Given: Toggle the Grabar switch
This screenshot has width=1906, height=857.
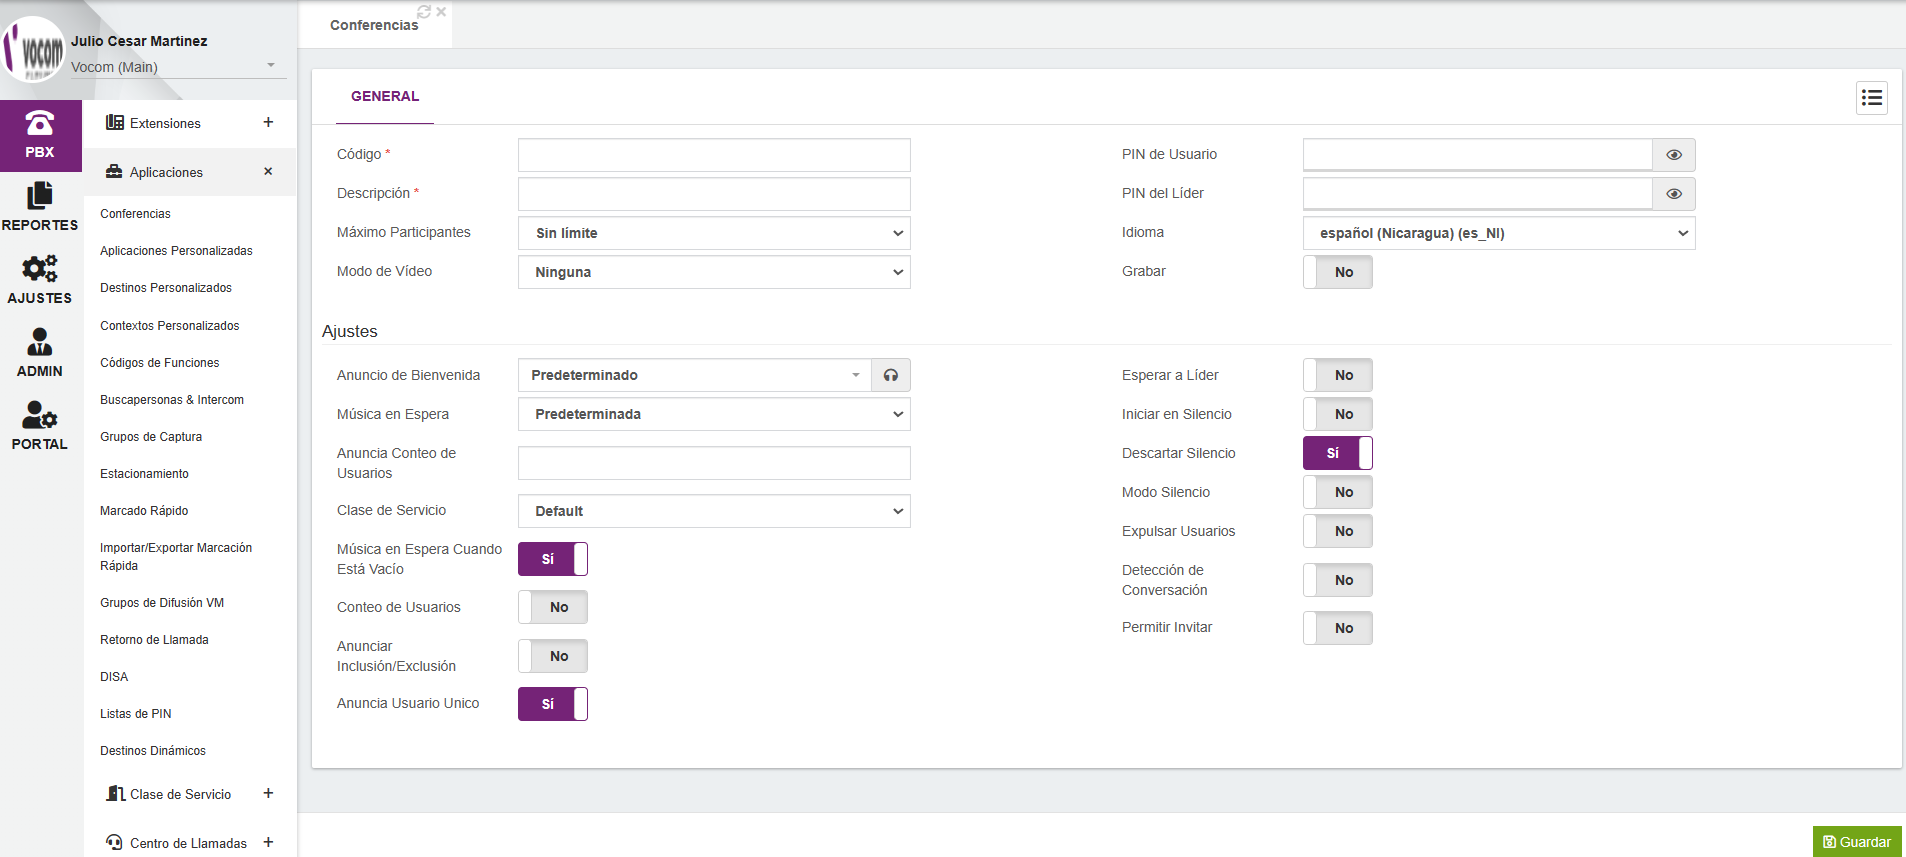Looking at the screenshot, I should tap(1338, 272).
